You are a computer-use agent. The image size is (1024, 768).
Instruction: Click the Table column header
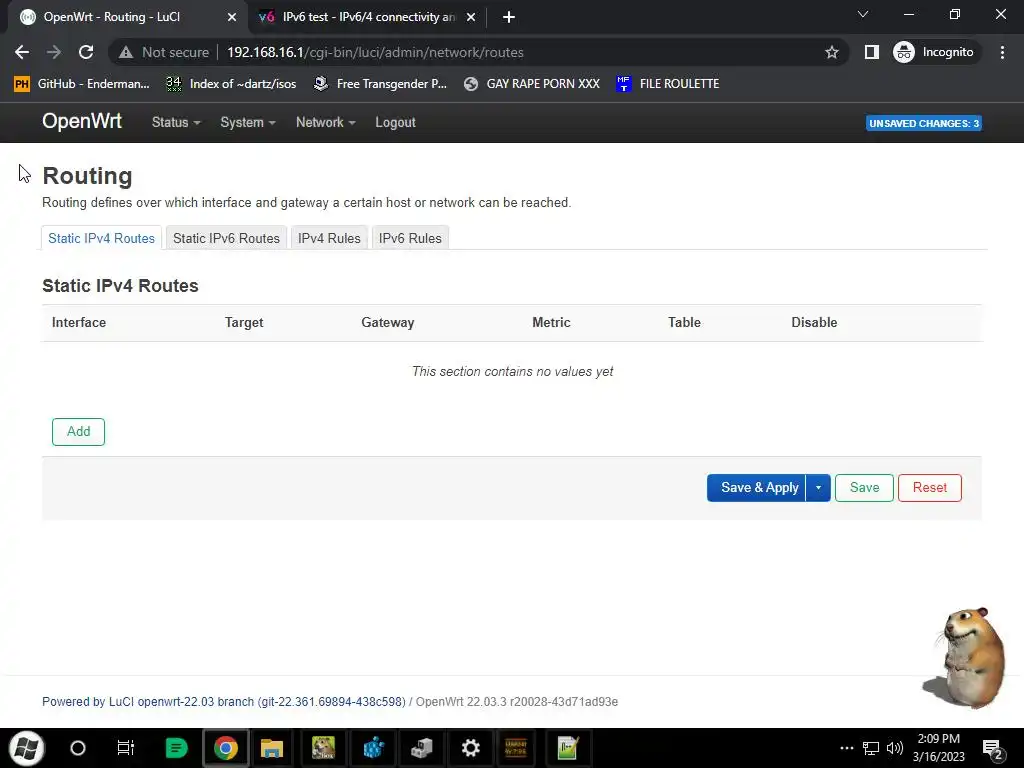[x=684, y=323]
